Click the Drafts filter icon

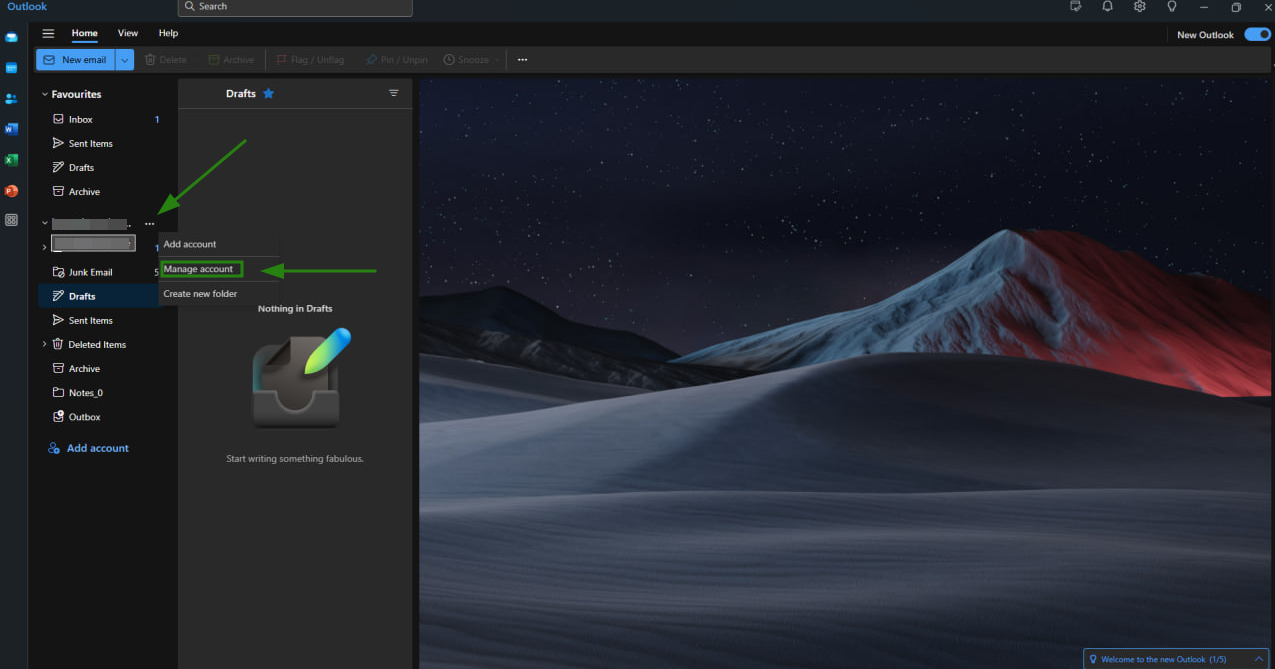pos(393,93)
